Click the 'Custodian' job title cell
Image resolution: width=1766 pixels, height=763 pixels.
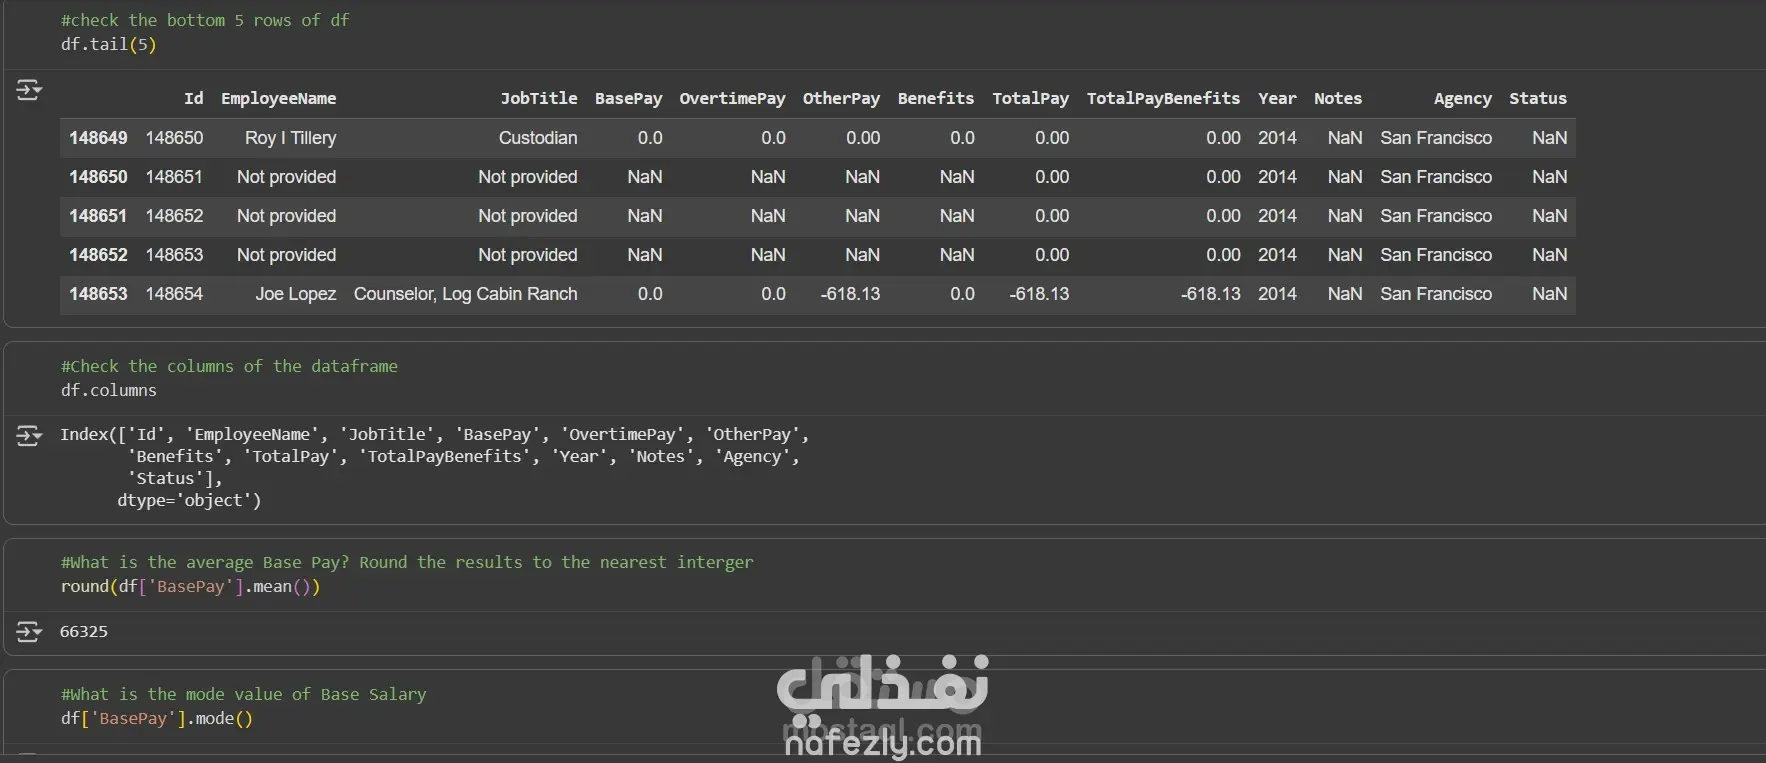coord(538,138)
